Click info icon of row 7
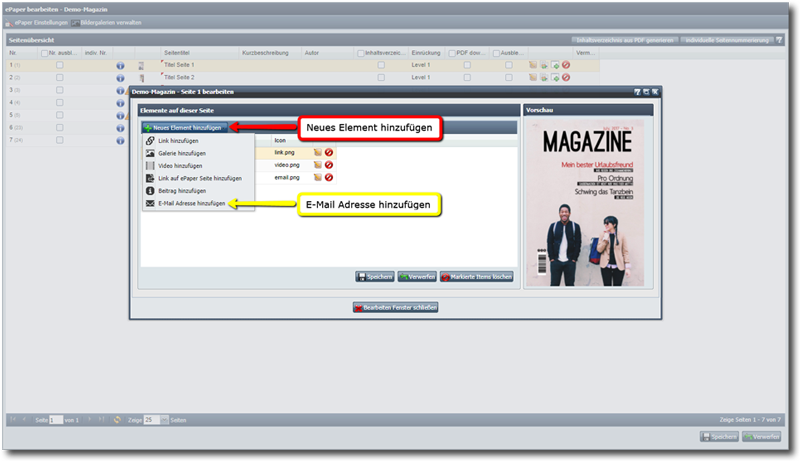The image size is (800, 461). 120,141
